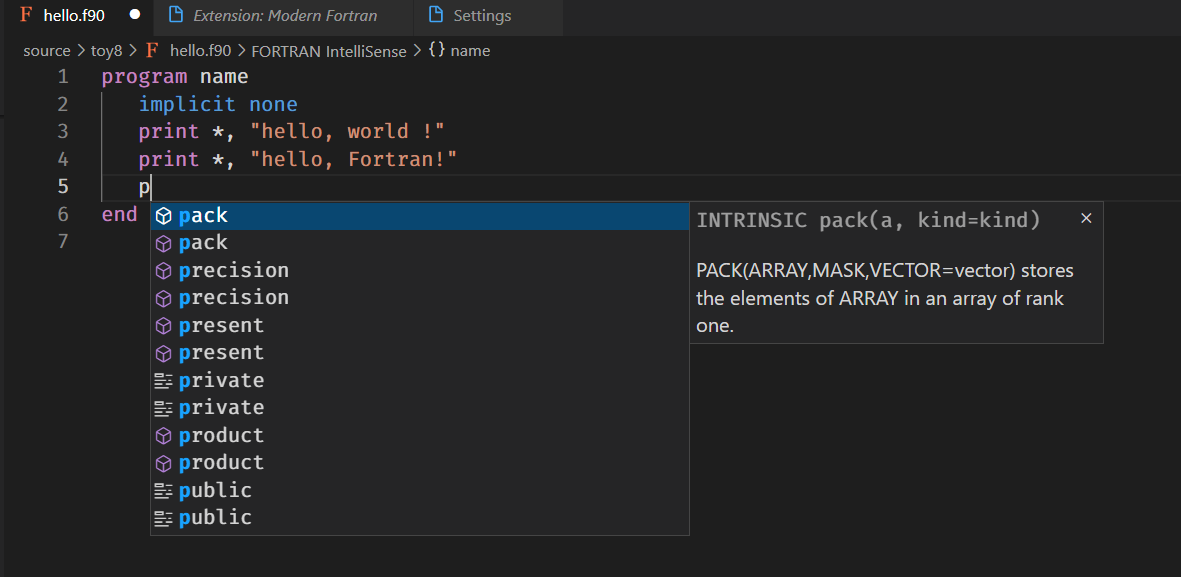
Task: Click the cube icon next to present suggestion
Action: [x=163, y=325]
